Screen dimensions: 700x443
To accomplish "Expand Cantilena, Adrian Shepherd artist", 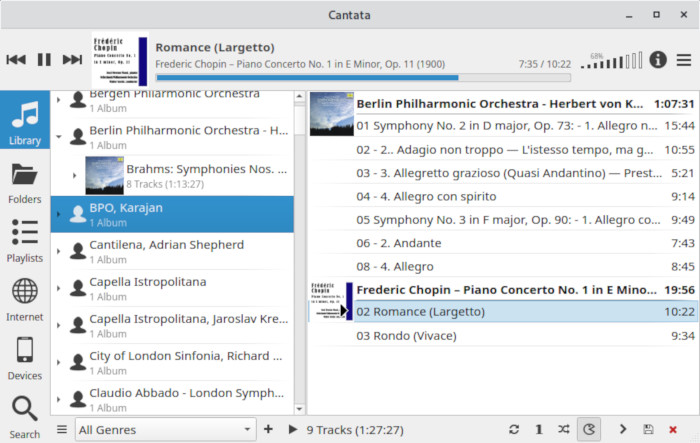I will tap(58, 251).
